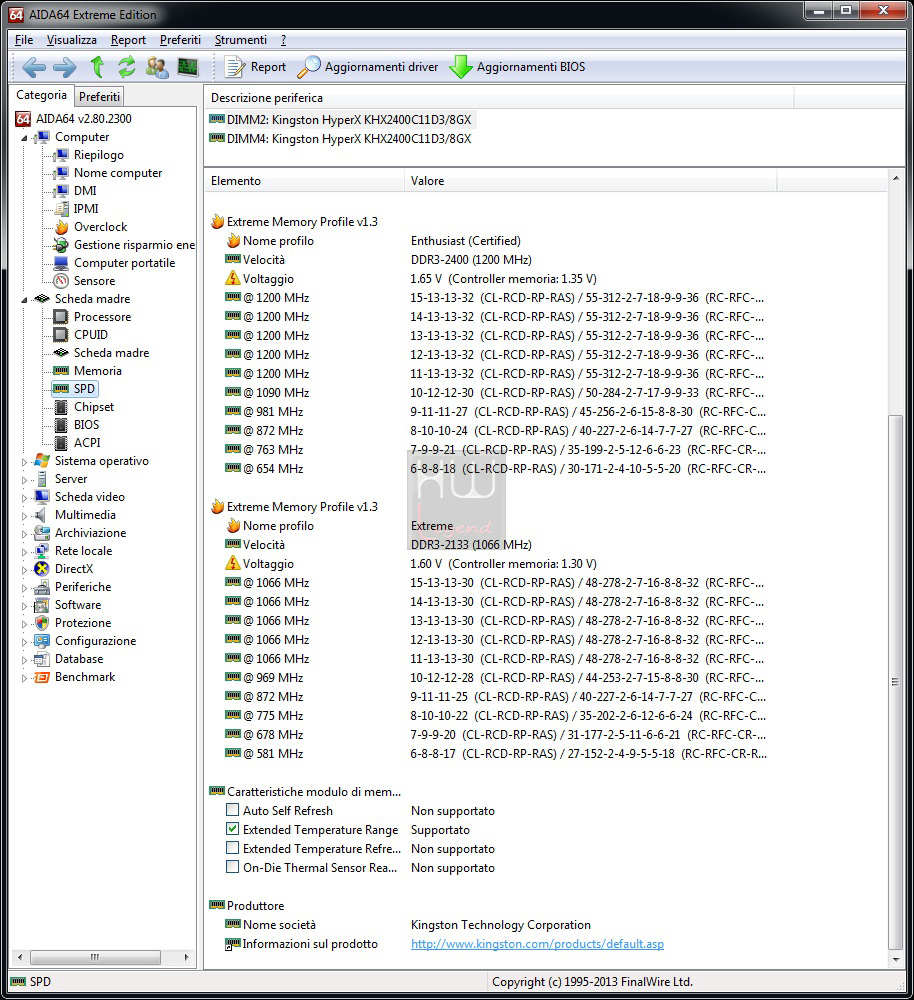Click the DMI monitor icon
Viewport: 914px width, 1000px height.
61,191
